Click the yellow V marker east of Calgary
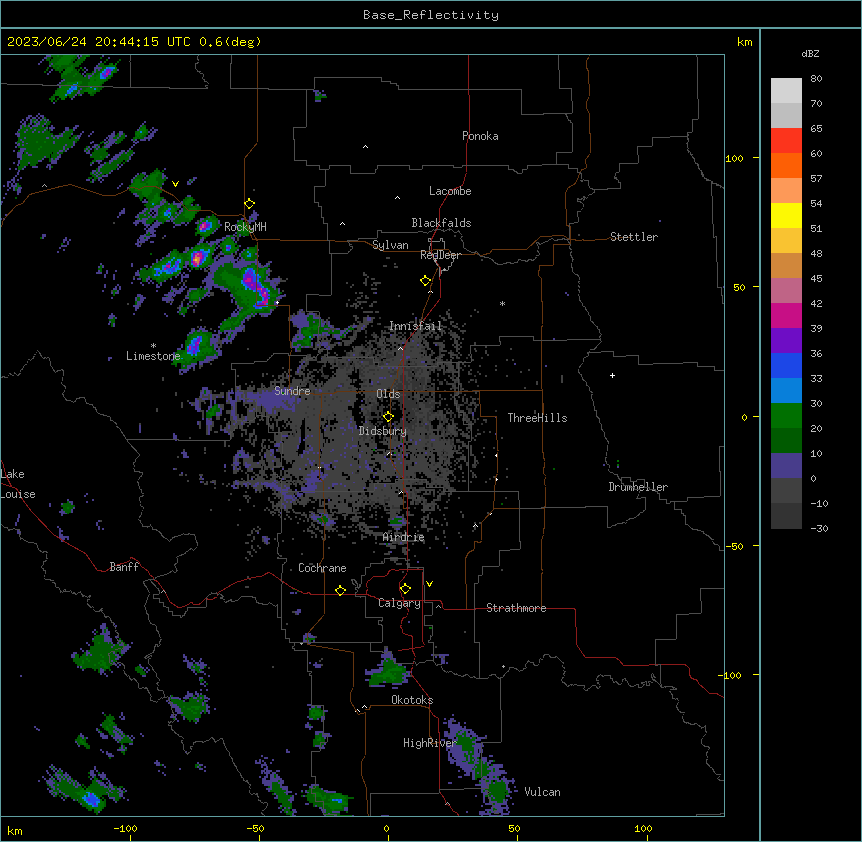 429,584
